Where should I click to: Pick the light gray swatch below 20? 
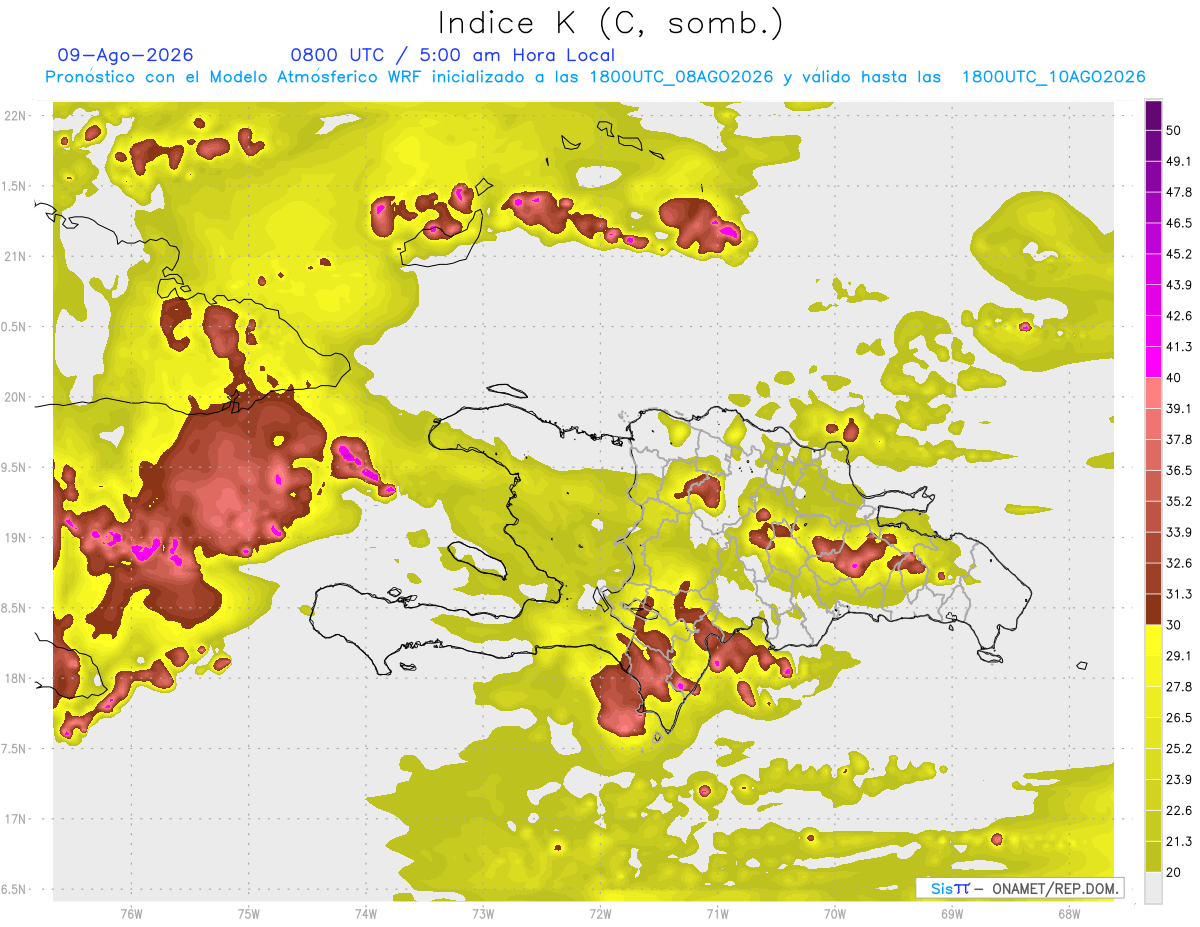[x=1153, y=887]
